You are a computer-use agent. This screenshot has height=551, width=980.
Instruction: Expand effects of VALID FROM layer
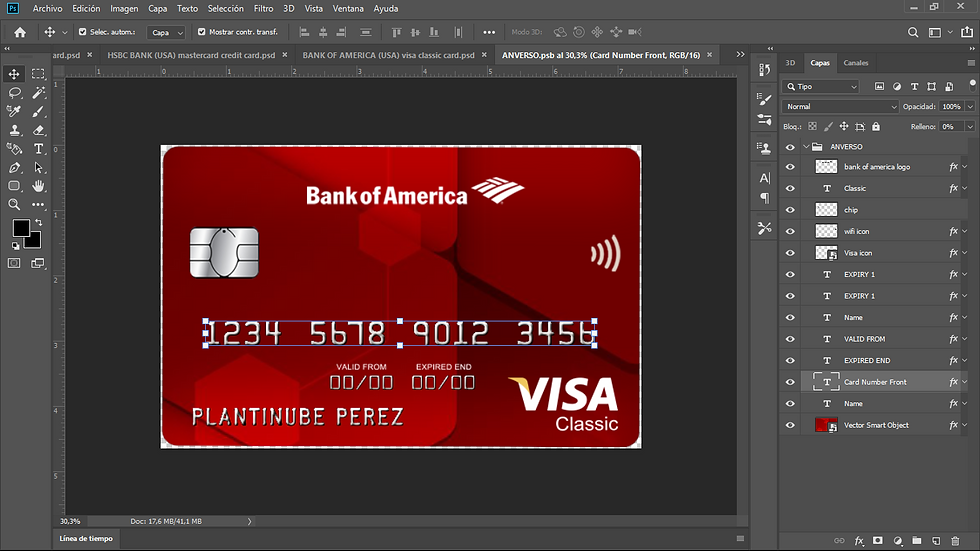tap(965, 339)
